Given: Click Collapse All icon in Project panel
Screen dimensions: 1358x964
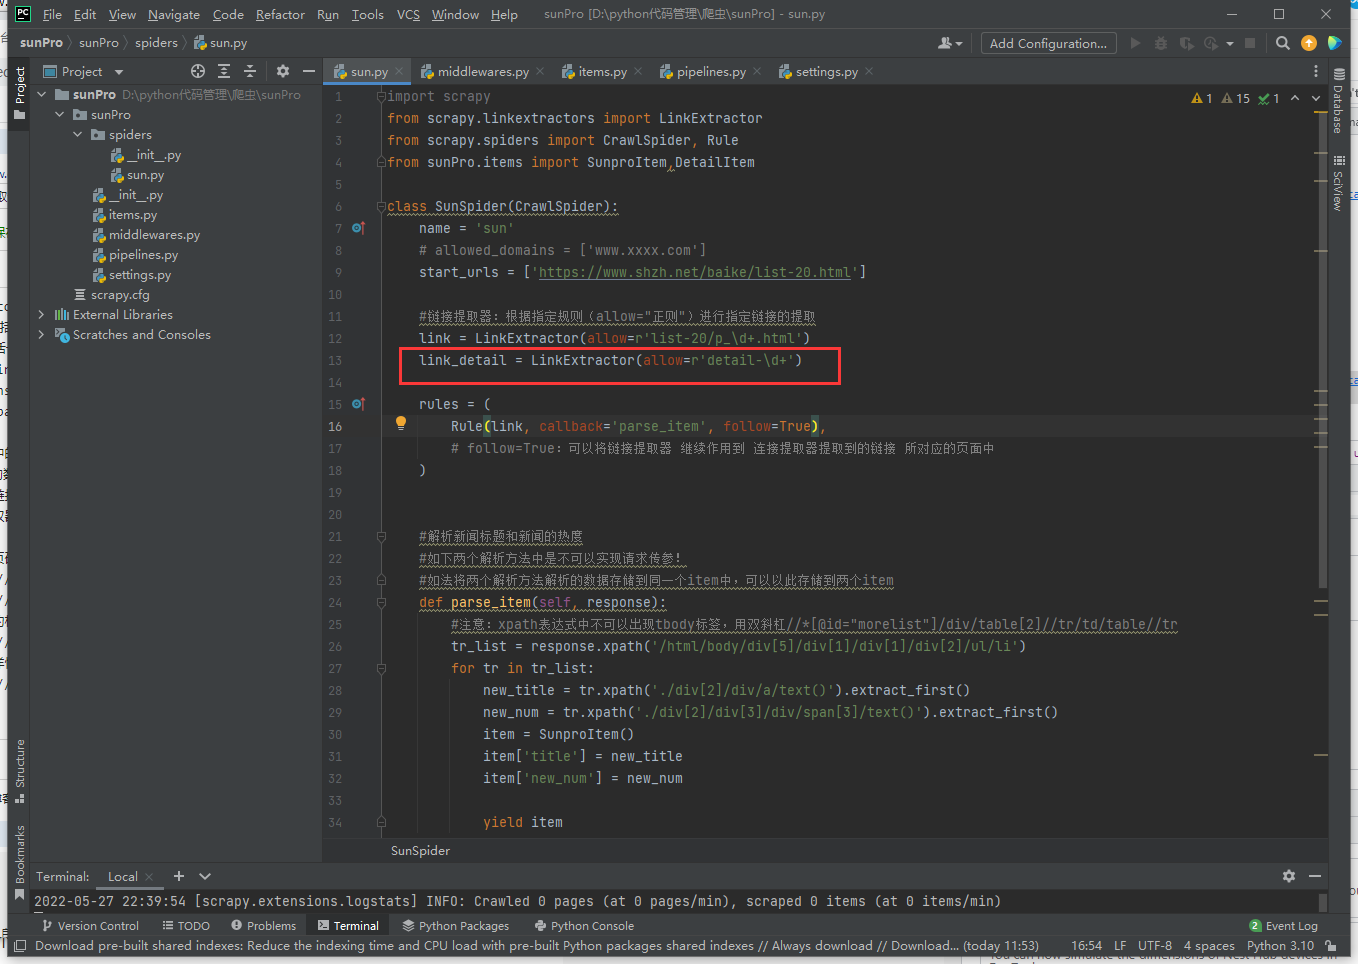Looking at the screenshot, I should 250,71.
